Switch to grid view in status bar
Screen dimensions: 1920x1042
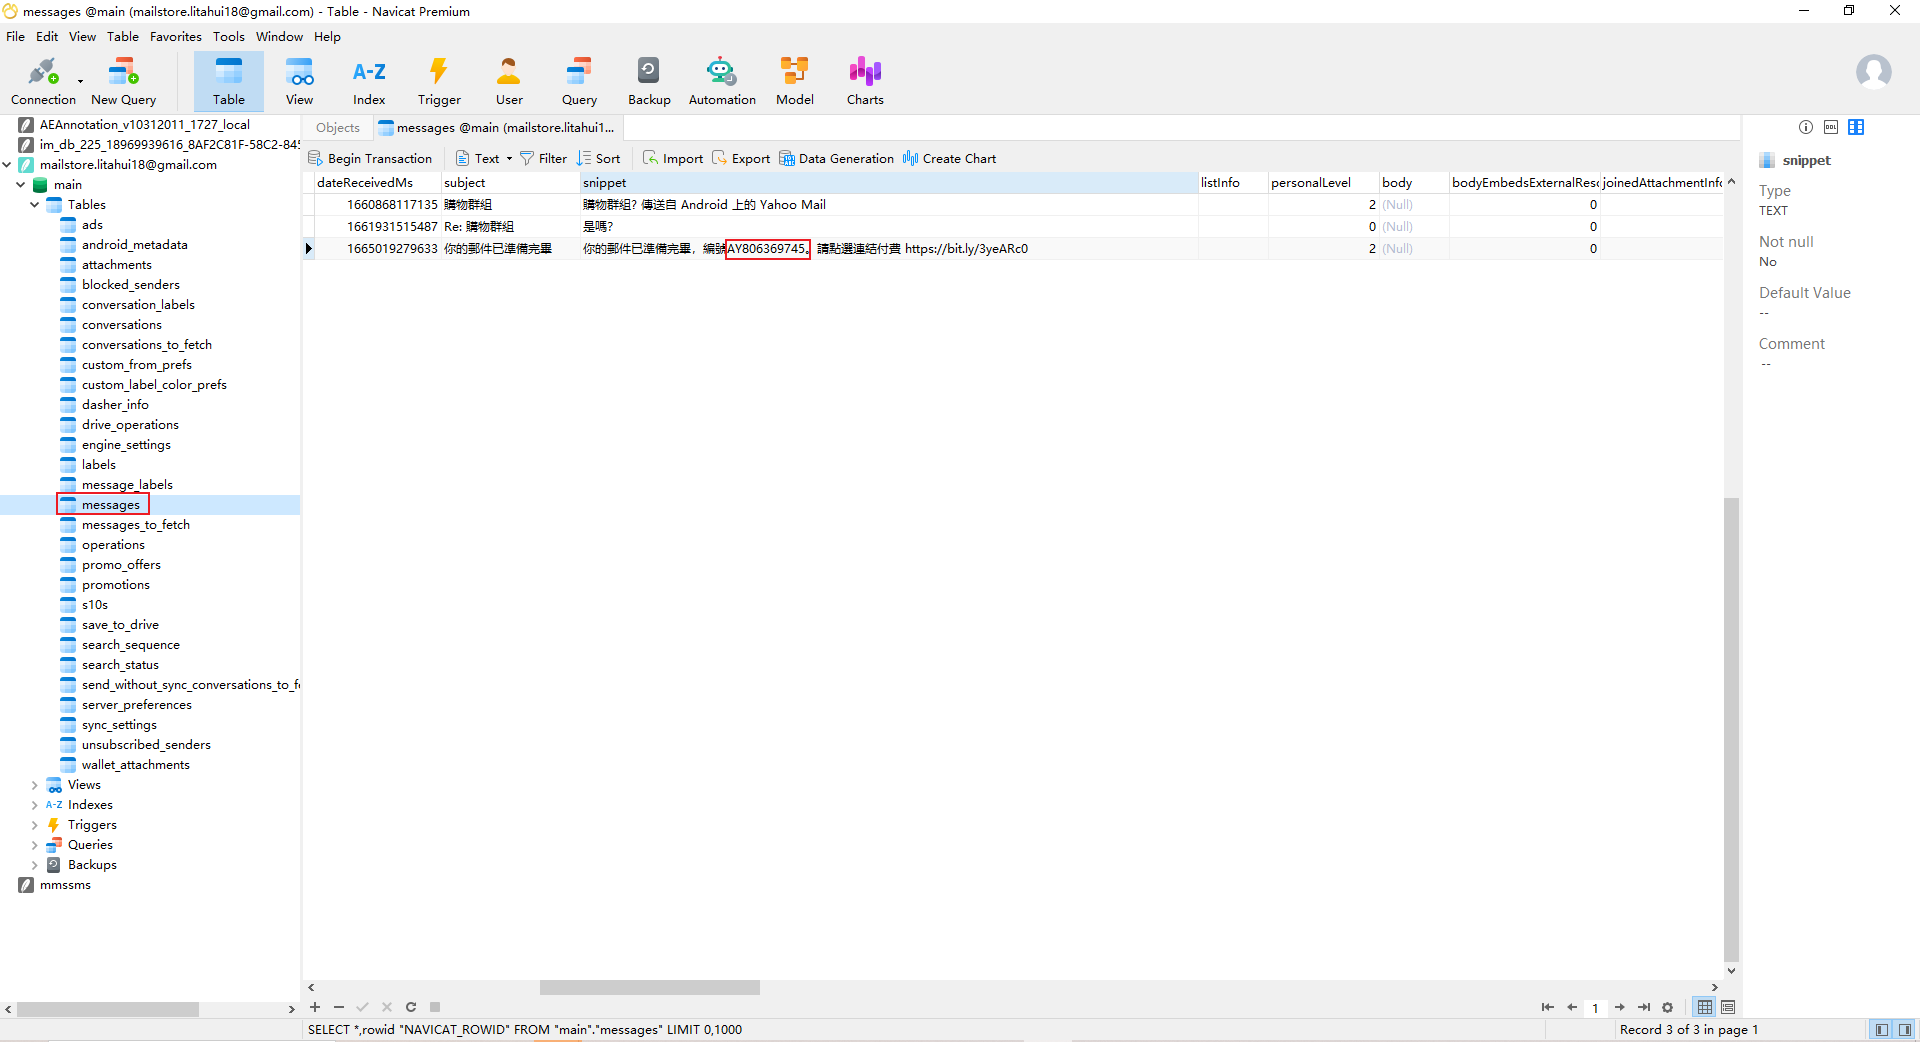[x=1705, y=1007]
